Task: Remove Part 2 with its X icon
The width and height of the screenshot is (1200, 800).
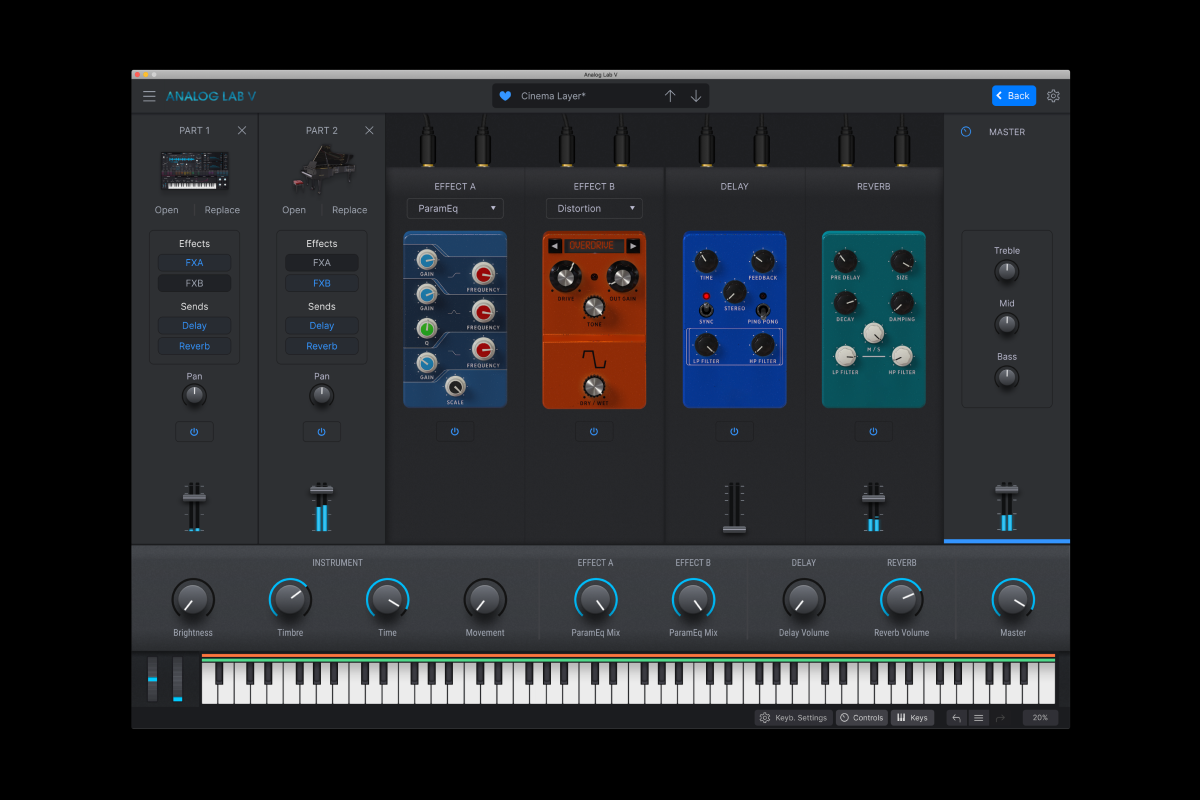Action: (x=369, y=130)
